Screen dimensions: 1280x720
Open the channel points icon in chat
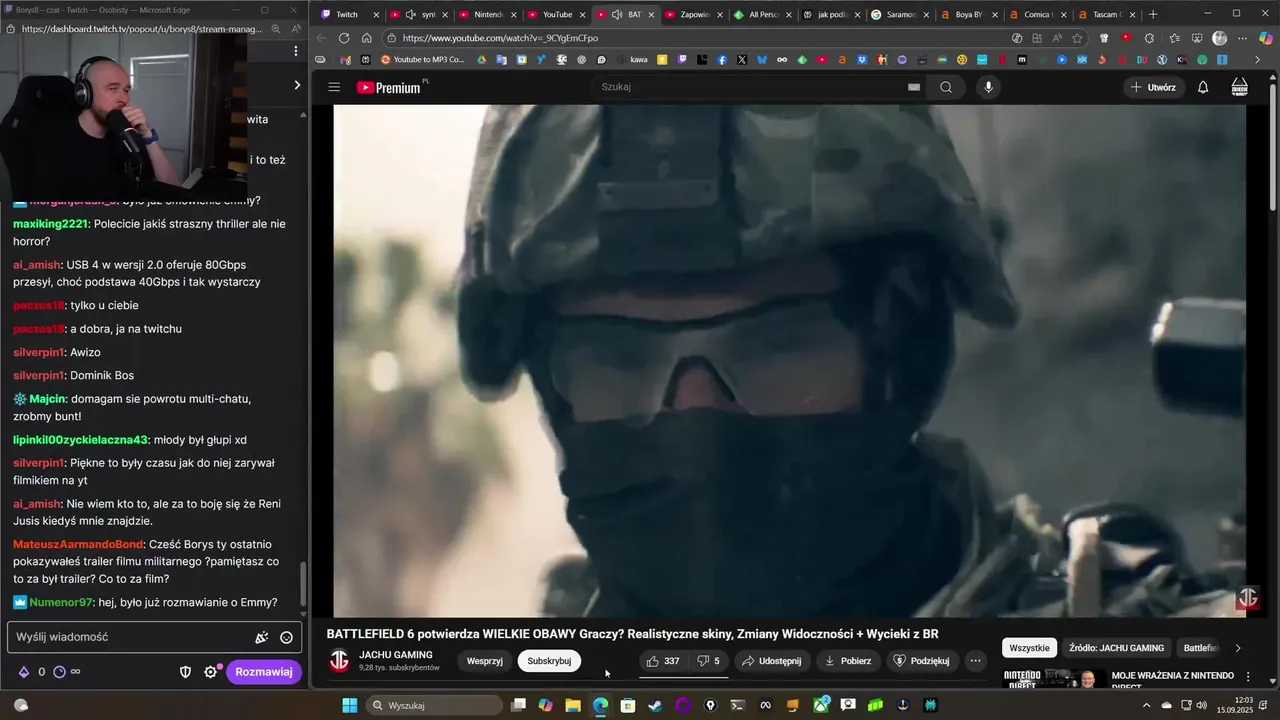point(59,672)
